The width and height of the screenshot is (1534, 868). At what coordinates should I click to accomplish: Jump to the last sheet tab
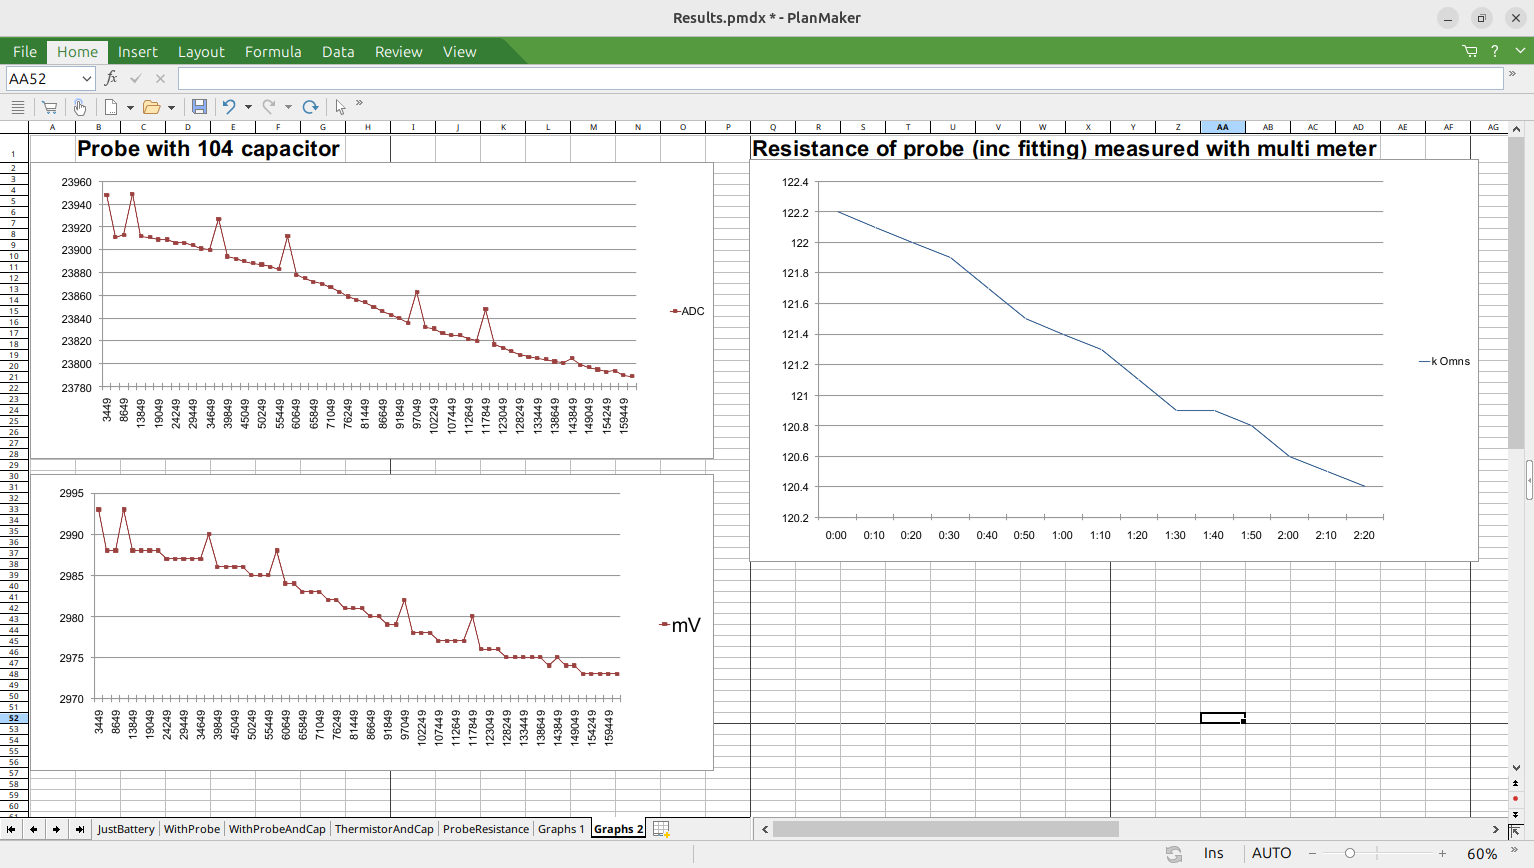(80, 829)
